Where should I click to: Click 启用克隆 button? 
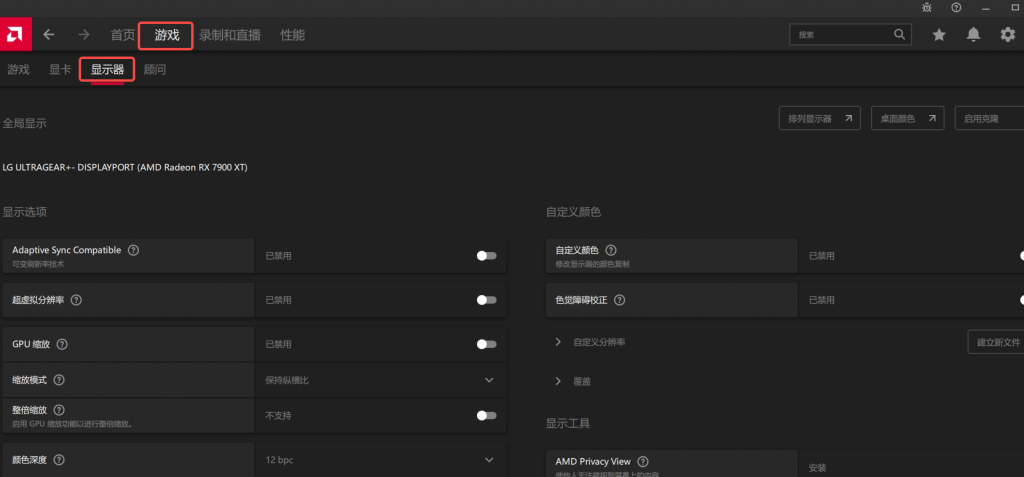(989, 118)
